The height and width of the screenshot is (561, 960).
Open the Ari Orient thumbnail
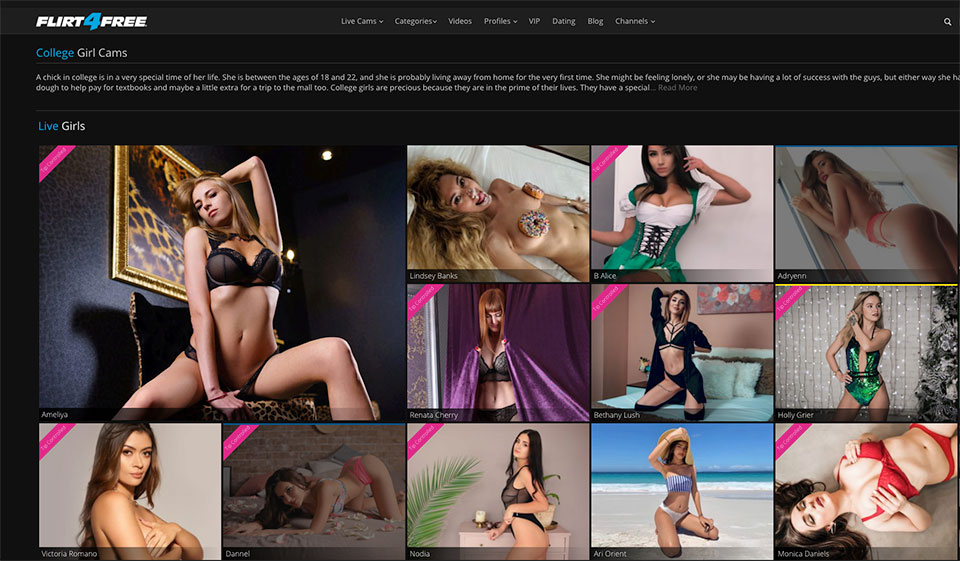click(x=681, y=490)
